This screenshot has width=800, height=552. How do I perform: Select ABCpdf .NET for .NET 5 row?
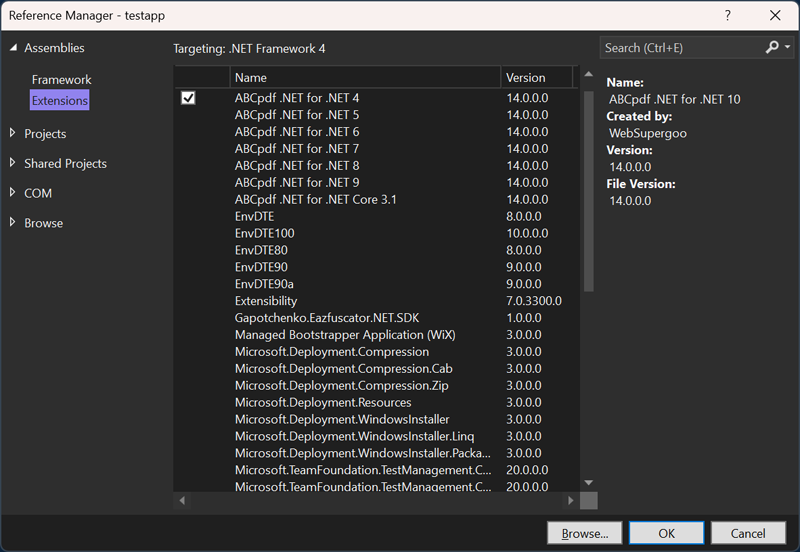tap(376, 115)
